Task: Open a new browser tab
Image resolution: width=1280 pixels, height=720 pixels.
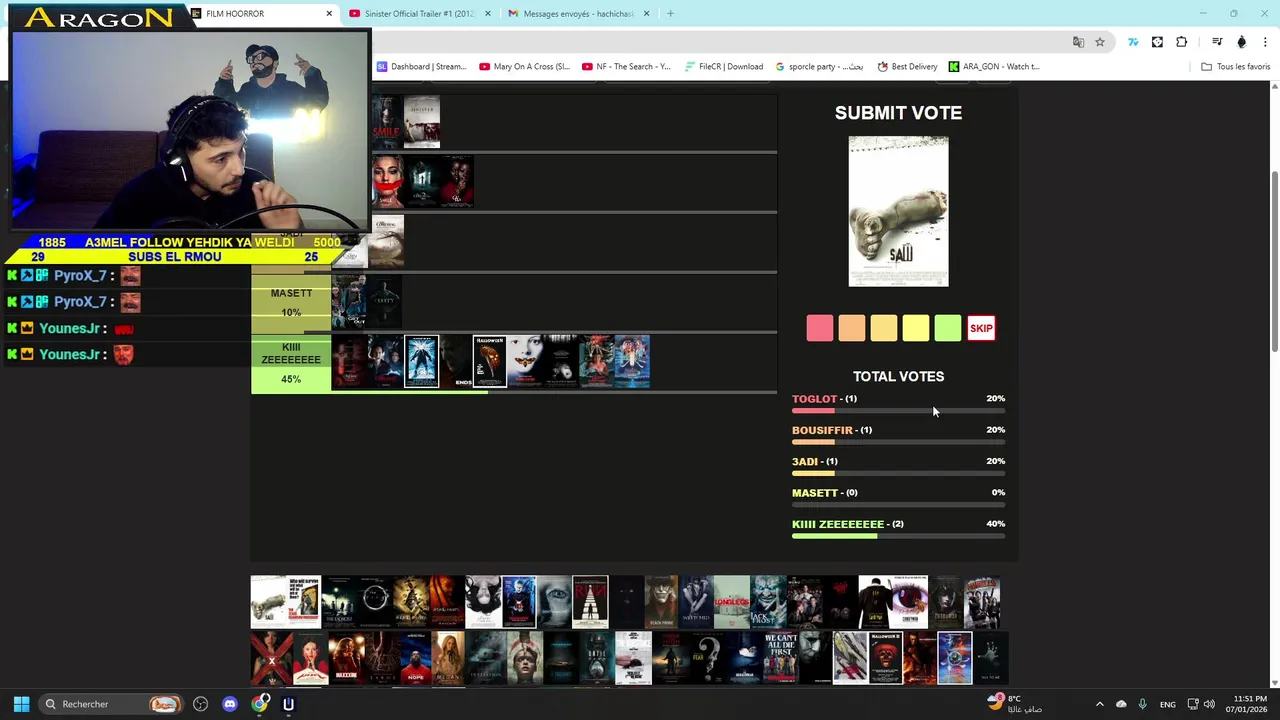Action: click(x=670, y=14)
